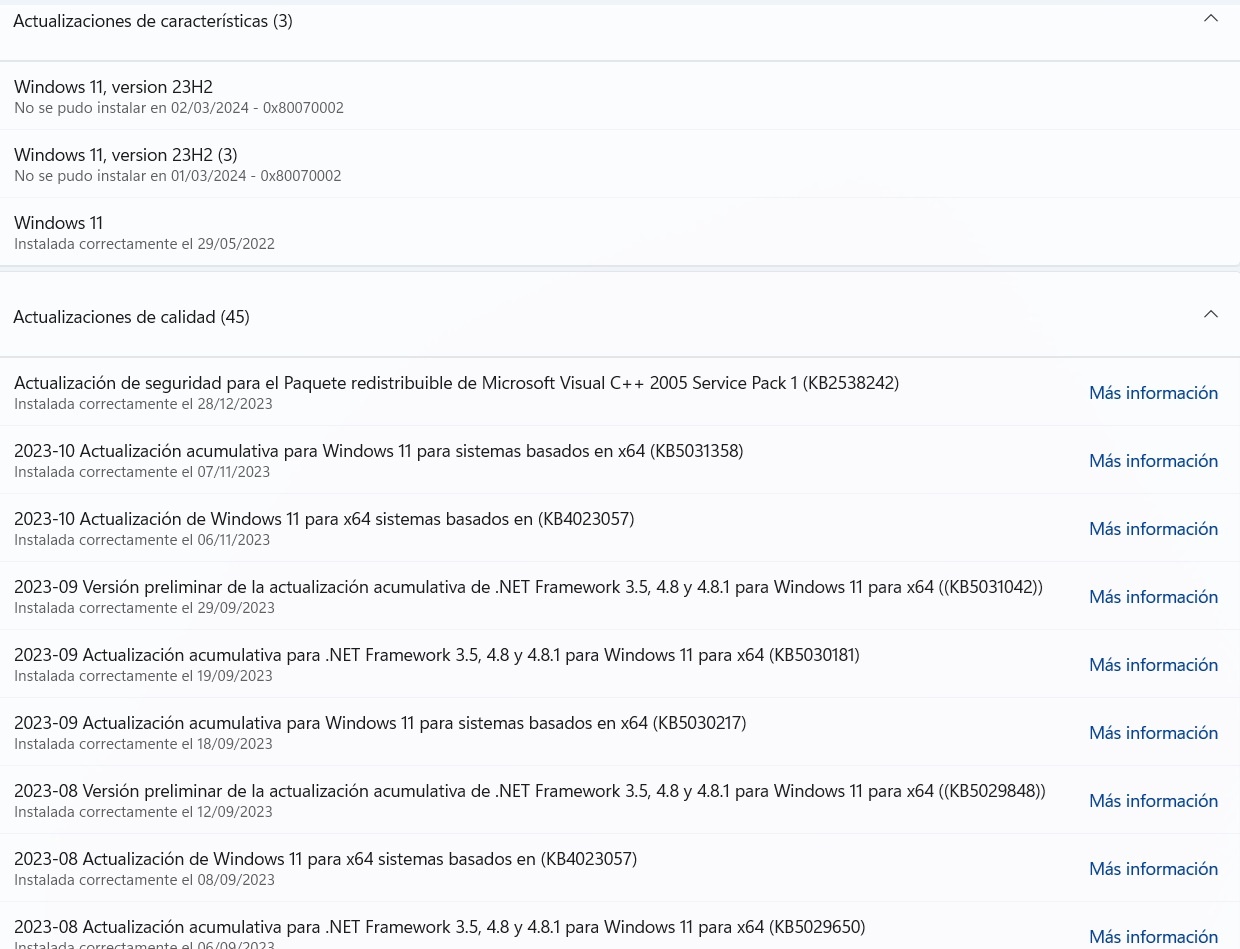Open Más información for KB5031042 update
The height and width of the screenshot is (949, 1240).
(x=1153, y=596)
